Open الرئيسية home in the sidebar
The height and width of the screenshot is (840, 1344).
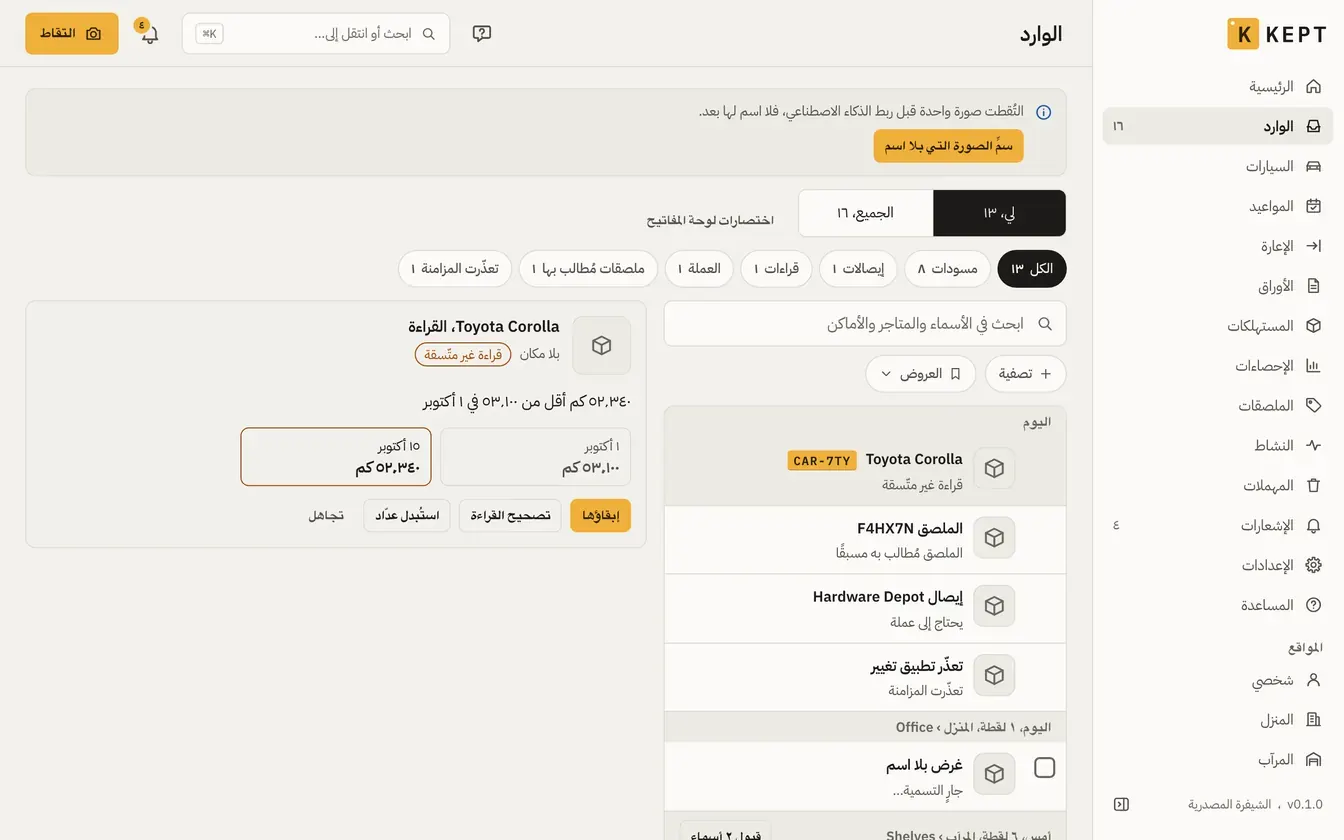click(1217, 87)
